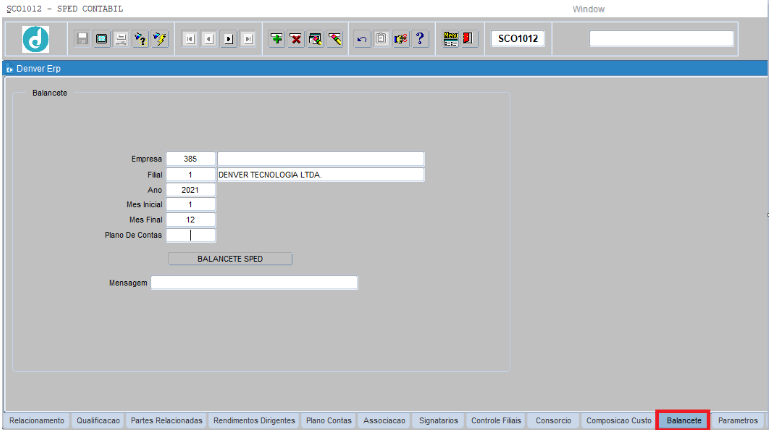
Task: Click the Plano De Contas input field
Action: [191, 236]
